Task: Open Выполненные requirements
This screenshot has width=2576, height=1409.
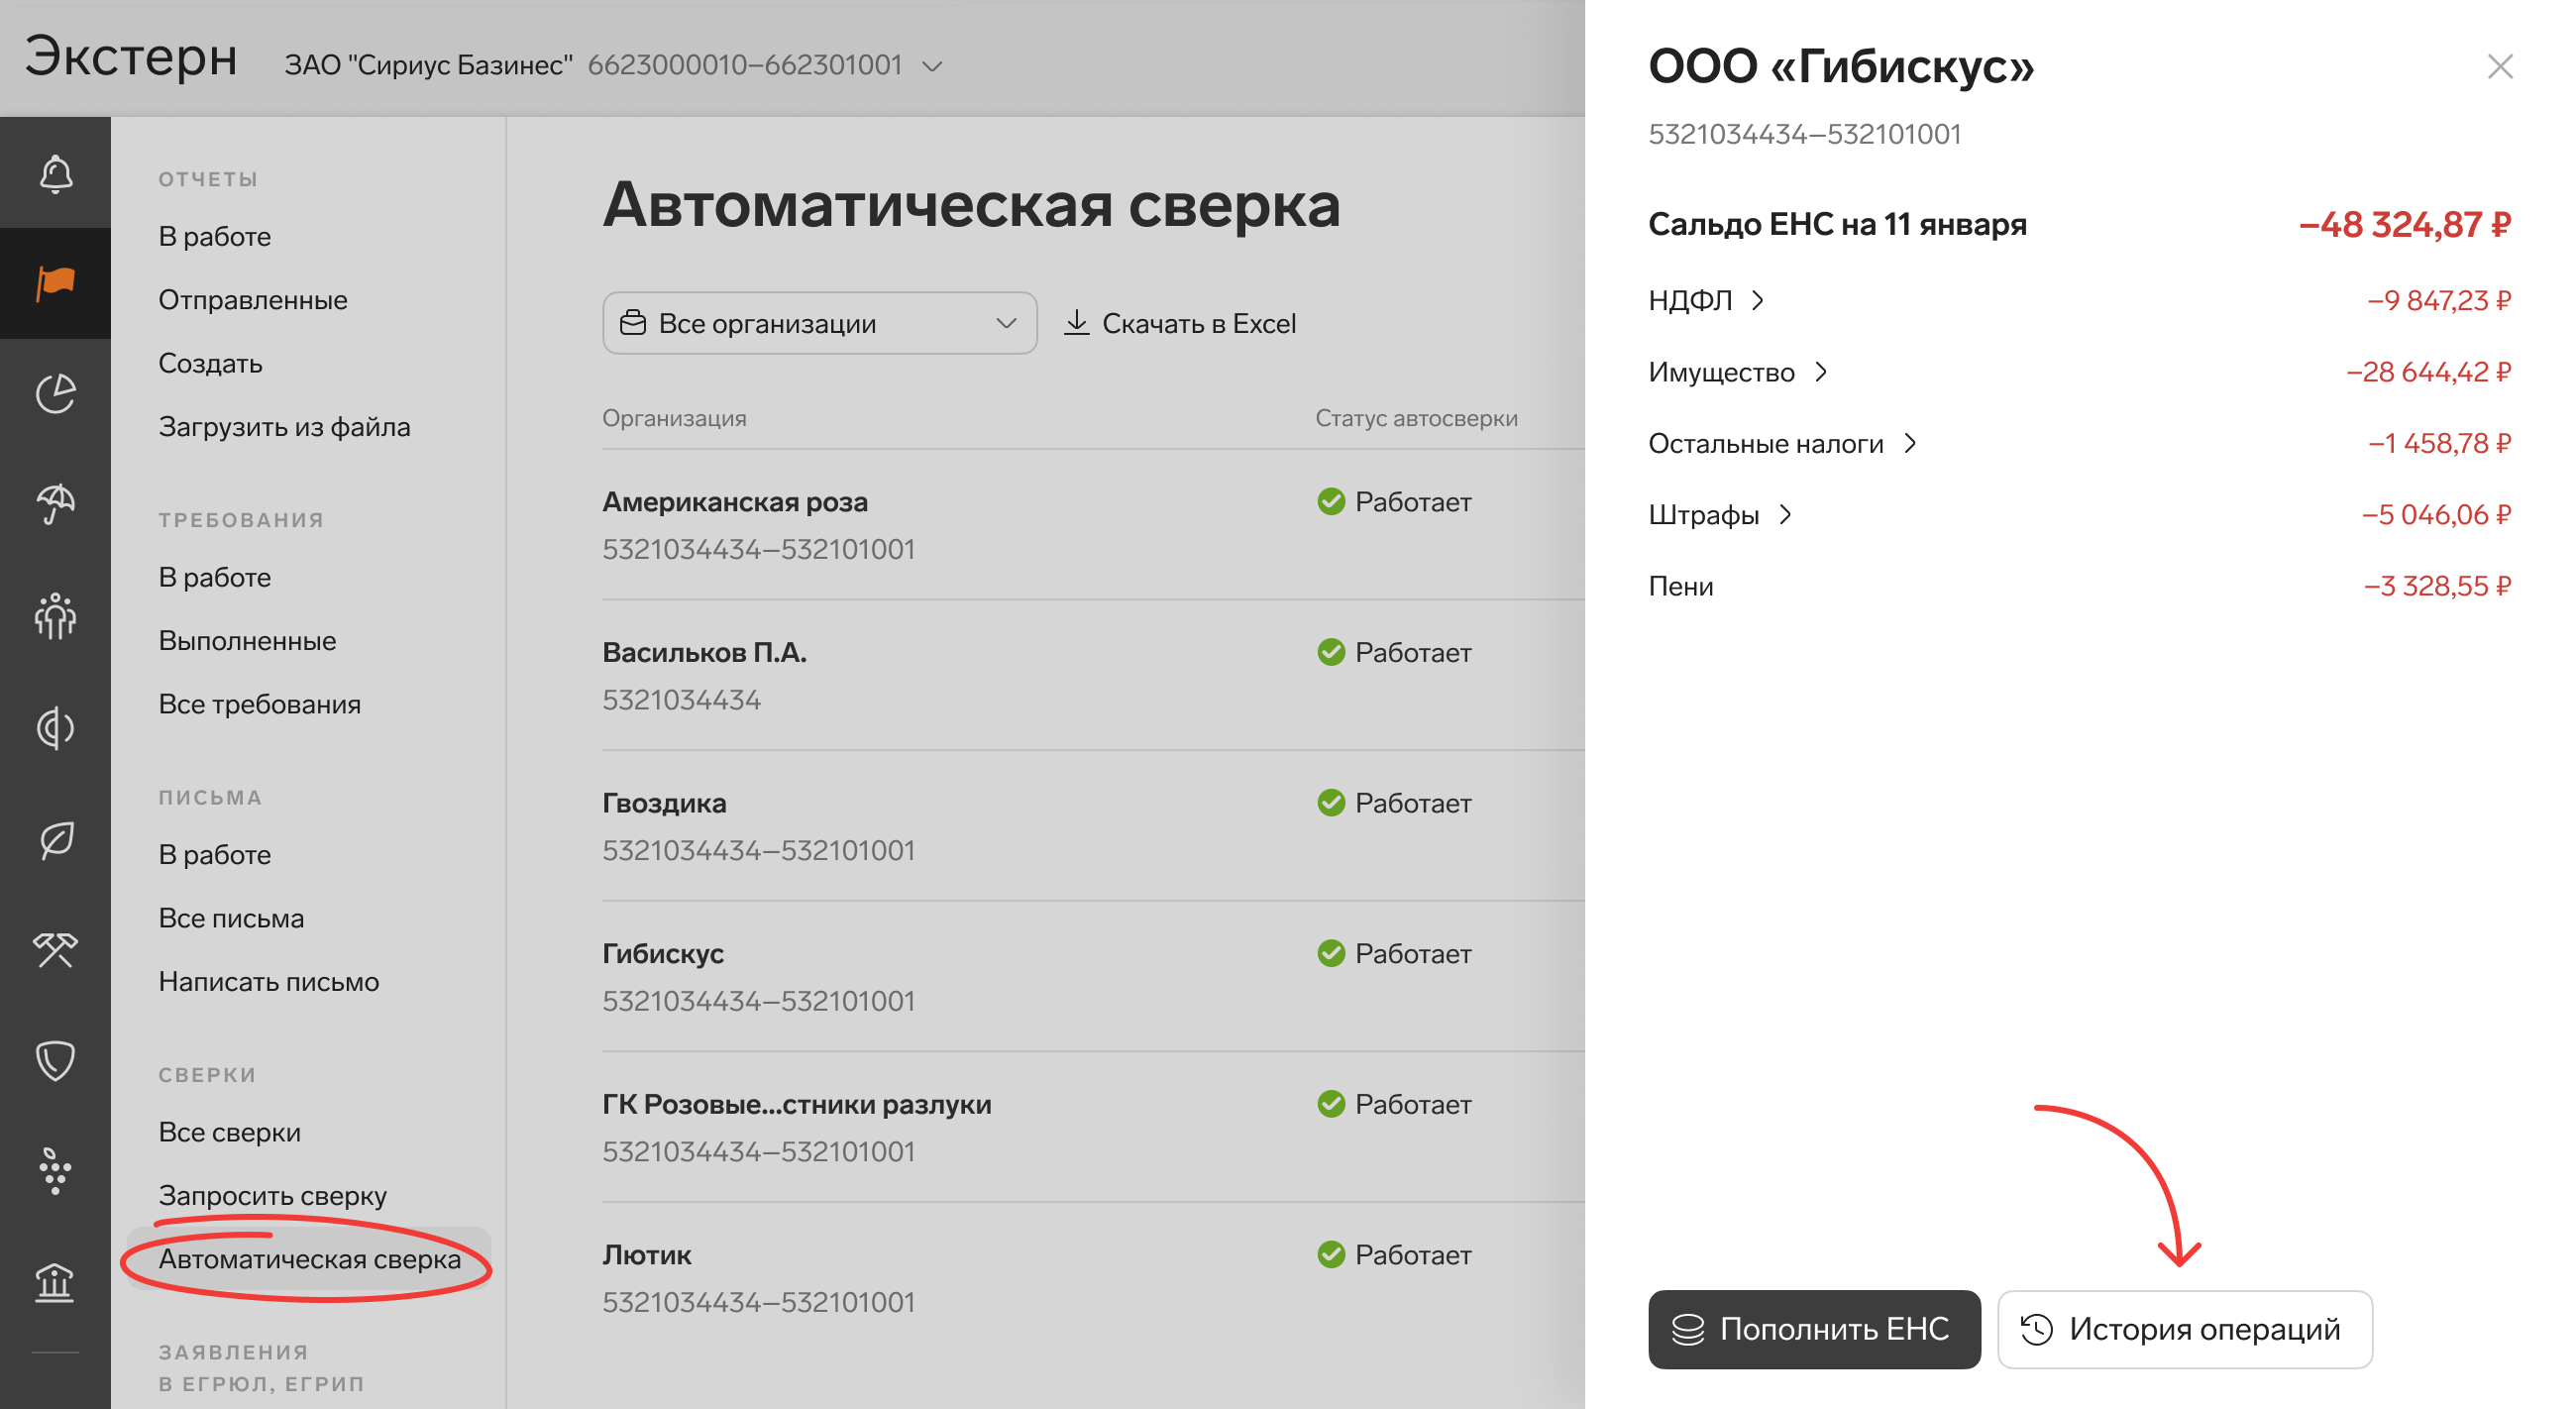Action: pyautogui.click(x=247, y=640)
